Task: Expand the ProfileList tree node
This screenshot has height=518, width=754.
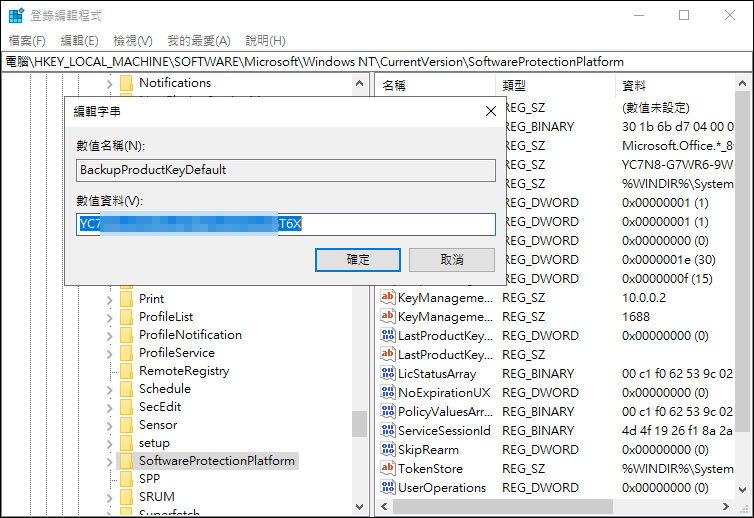Action: [109, 318]
